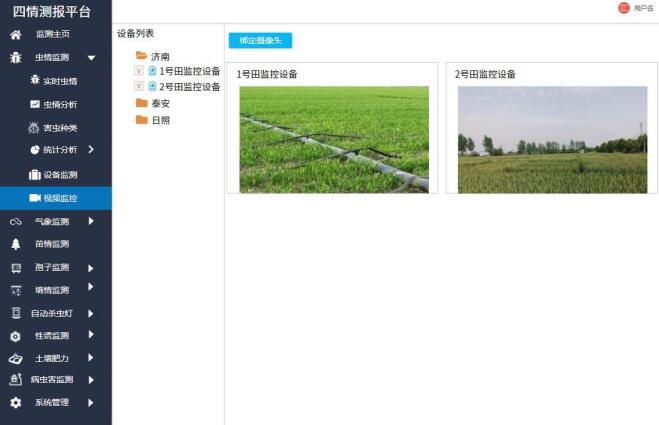This screenshot has width=659, height=425.
Task: Click the cloud icon for 气象监测
Action: click(x=15, y=221)
